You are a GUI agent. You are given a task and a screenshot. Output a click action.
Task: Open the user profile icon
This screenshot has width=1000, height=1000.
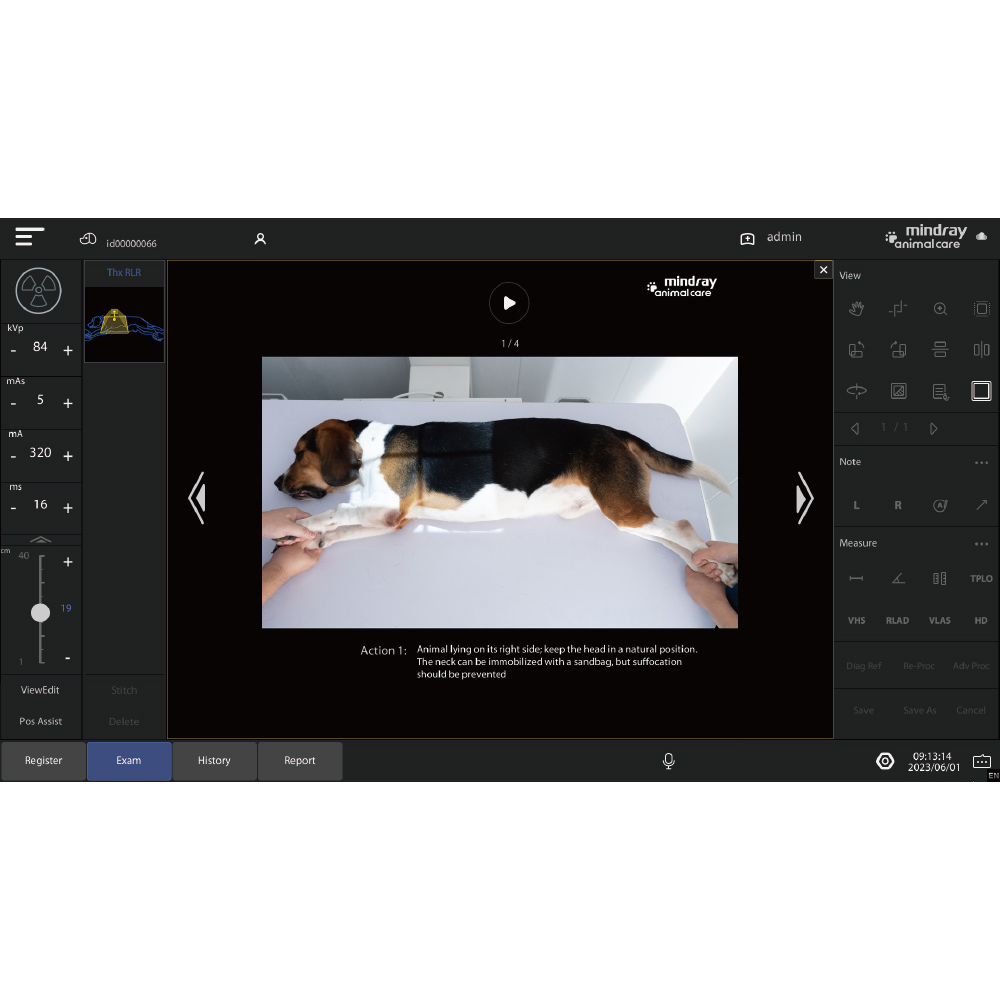point(260,239)
